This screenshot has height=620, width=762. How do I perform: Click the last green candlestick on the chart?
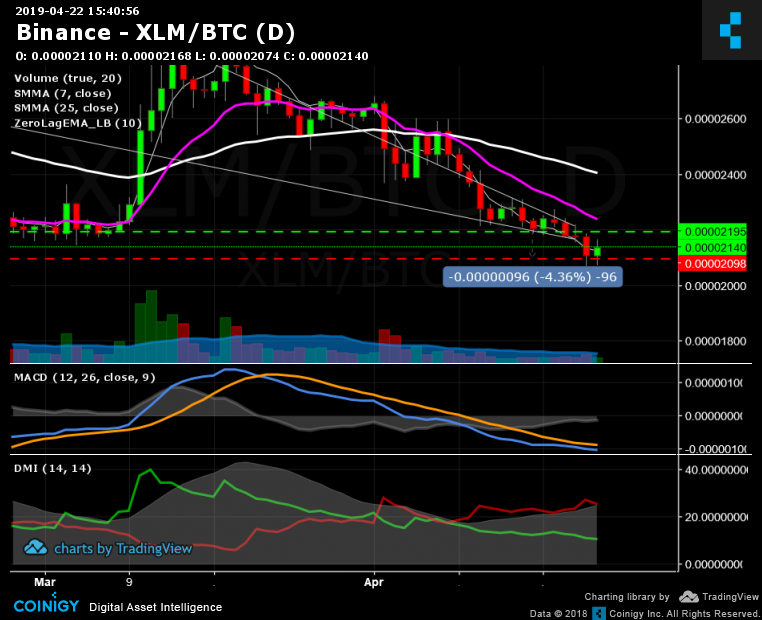coord(597,251)
